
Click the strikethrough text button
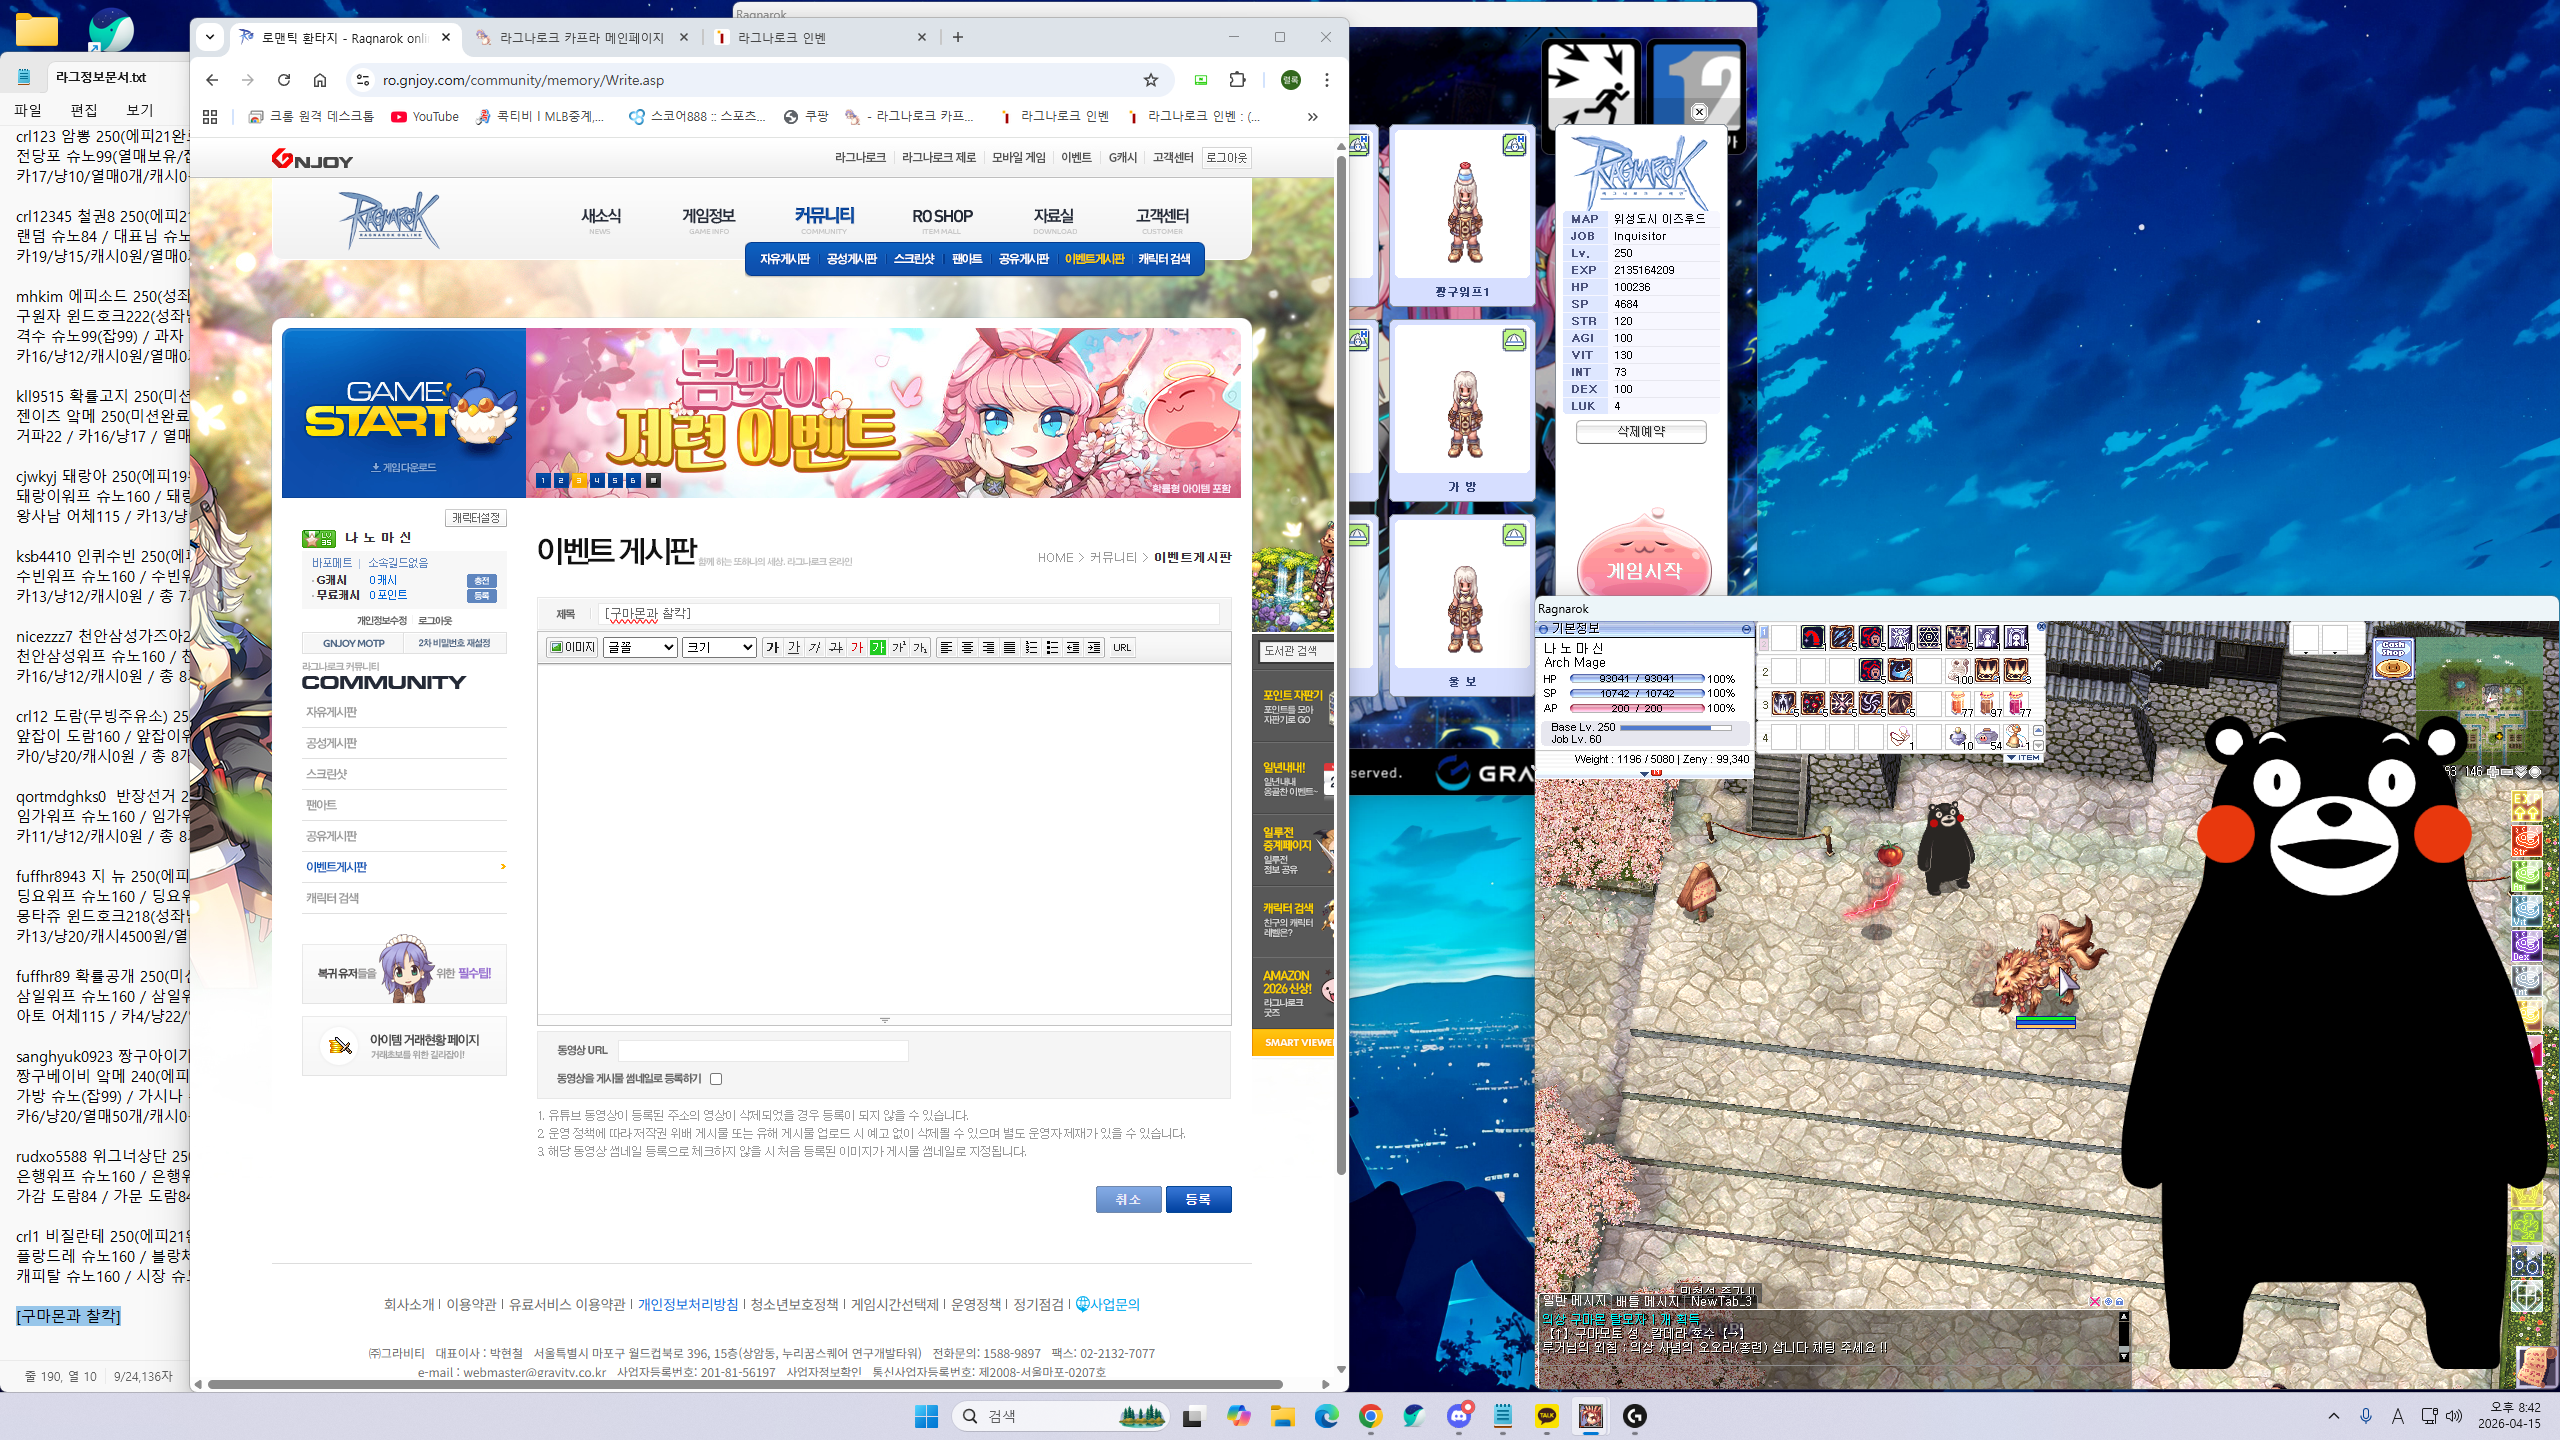[x=835, y=647]
